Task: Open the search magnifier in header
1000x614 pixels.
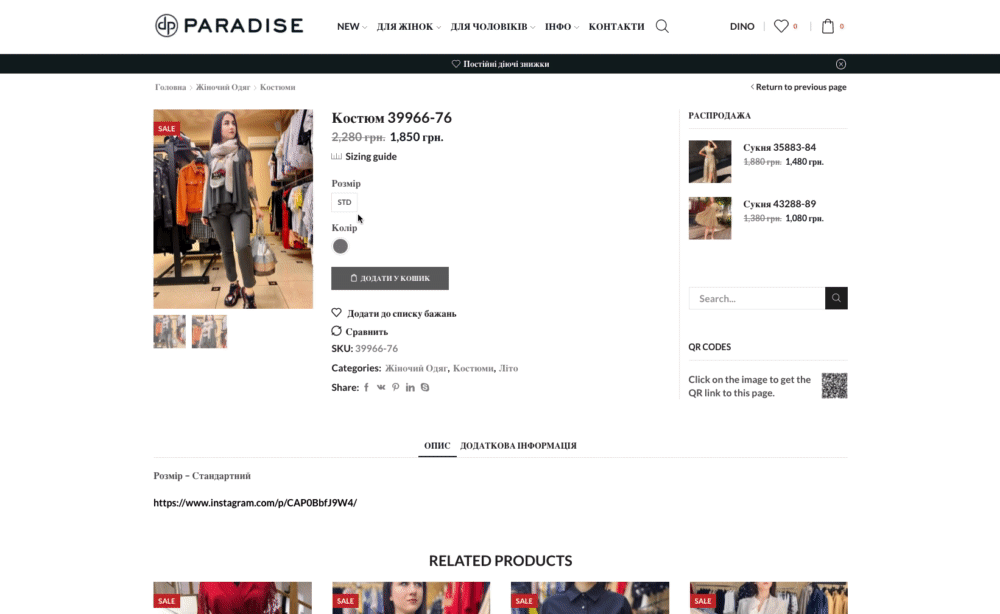Action: pyautogui.click(x=662, y=26)
